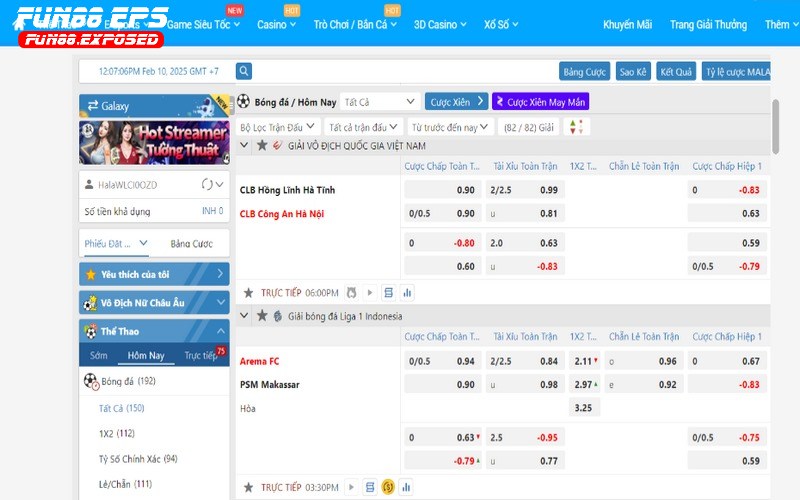Click the Sao Kê button
The height and width of the screenshot is (500, 800).
[x=633, y=71]
